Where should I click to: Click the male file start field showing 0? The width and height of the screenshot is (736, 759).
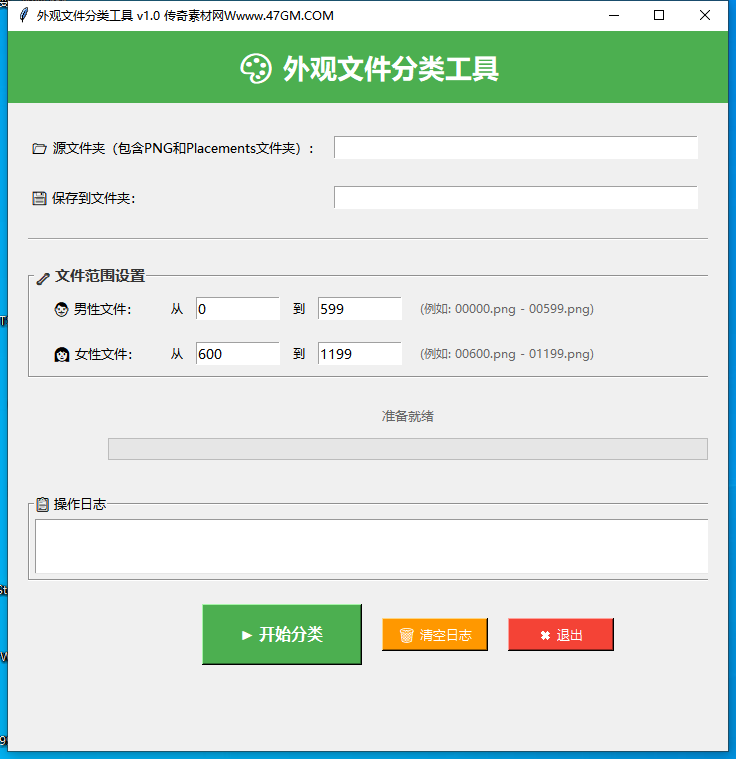(237, 309)
